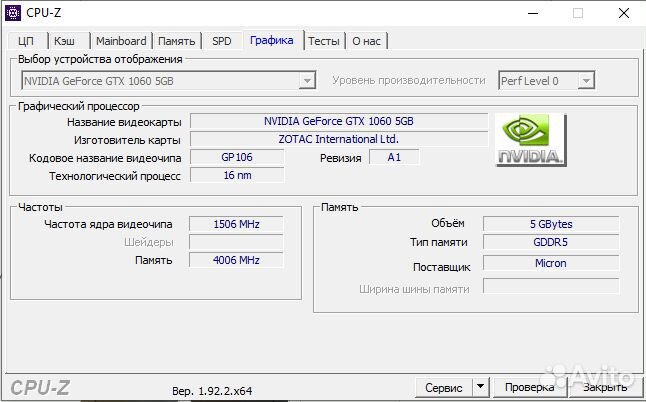Open the Mainboard tab
This screenshot has width=646, height=402.
(x=121, y=41)
